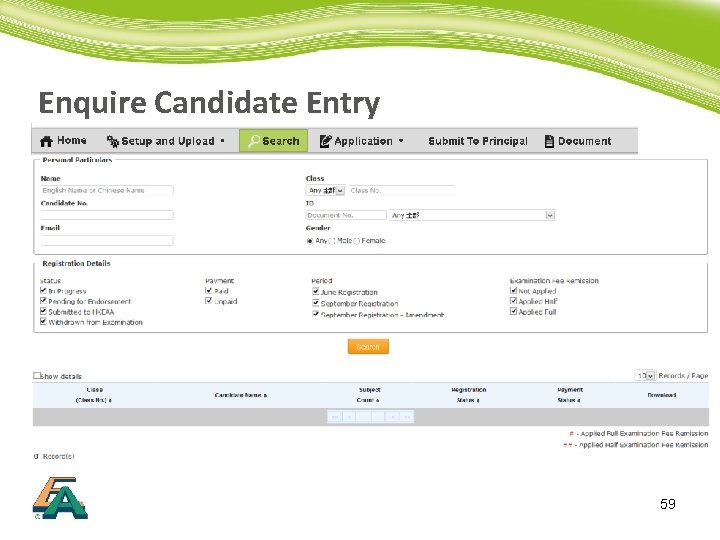Viewport: 720px width, 540px height.
Task: Click the orange Search button
Action: [368, 347]
